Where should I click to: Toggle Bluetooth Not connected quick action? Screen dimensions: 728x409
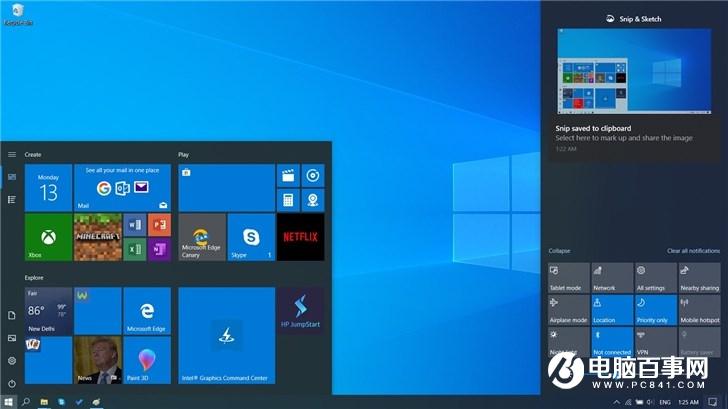pyautogui.click(x=612, y=342)
